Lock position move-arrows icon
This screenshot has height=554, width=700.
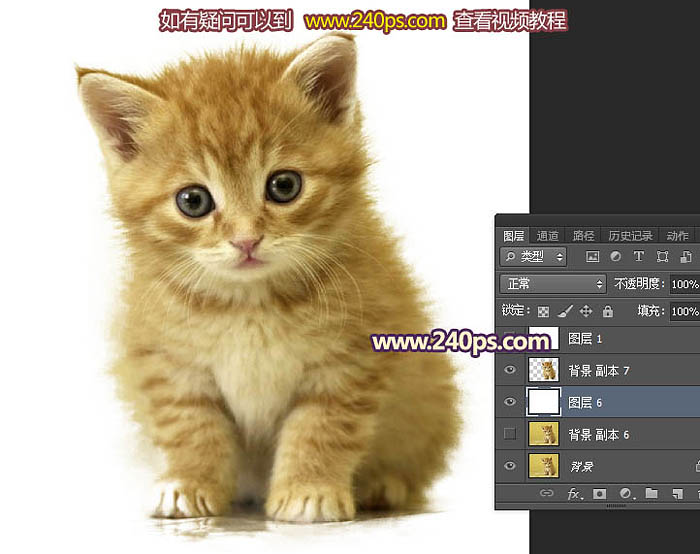tap(586, 311)
